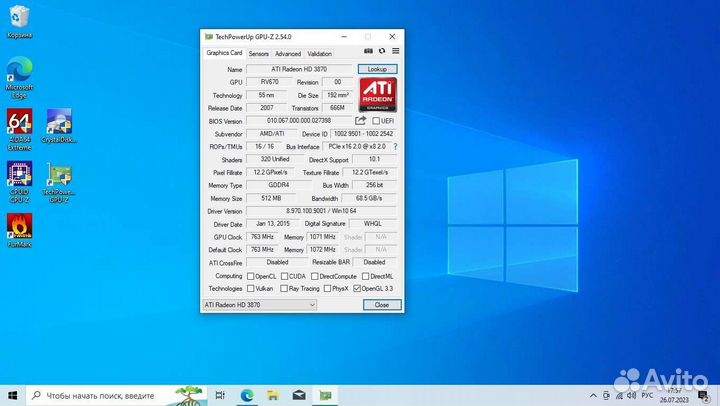
Task: Toggle the Ray Tracing checkbox
Action: point(284,288)
